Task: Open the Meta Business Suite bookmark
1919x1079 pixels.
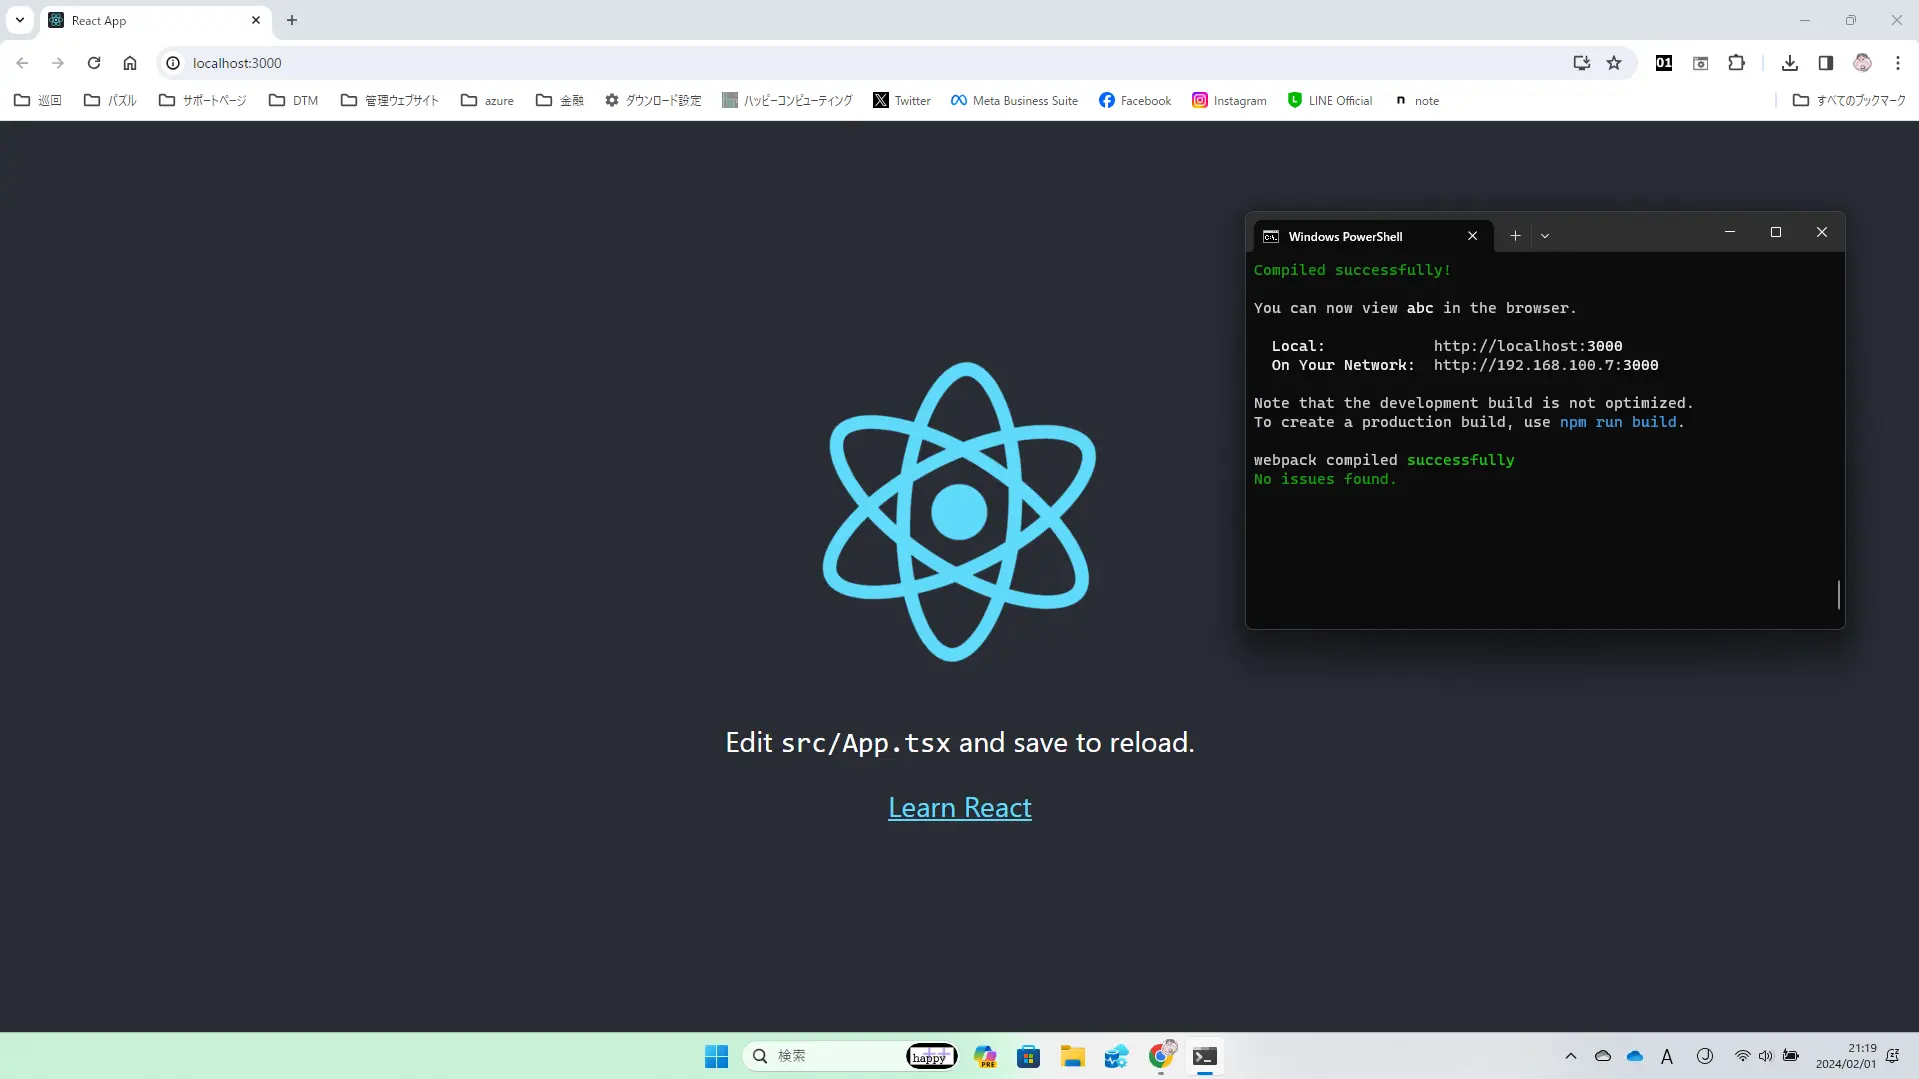Action: click(x=1014, y=100)
